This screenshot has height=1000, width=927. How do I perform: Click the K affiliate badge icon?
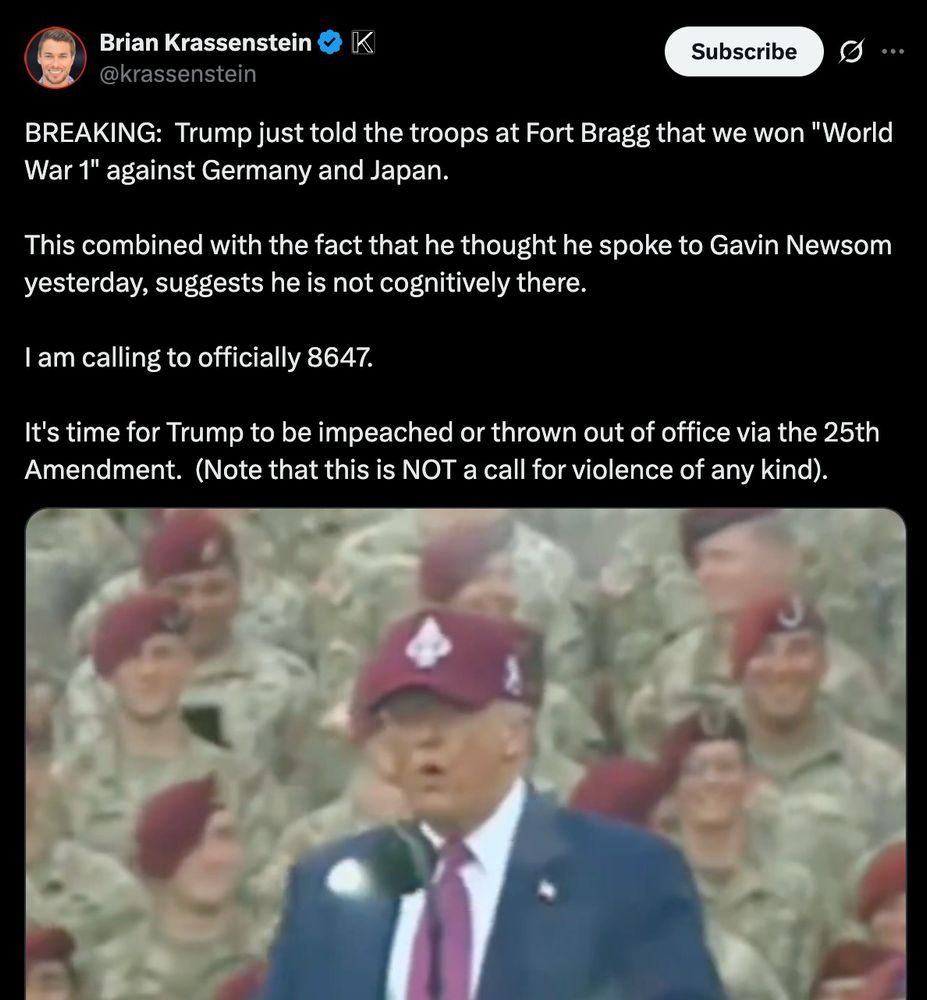[x=363, y=43]
